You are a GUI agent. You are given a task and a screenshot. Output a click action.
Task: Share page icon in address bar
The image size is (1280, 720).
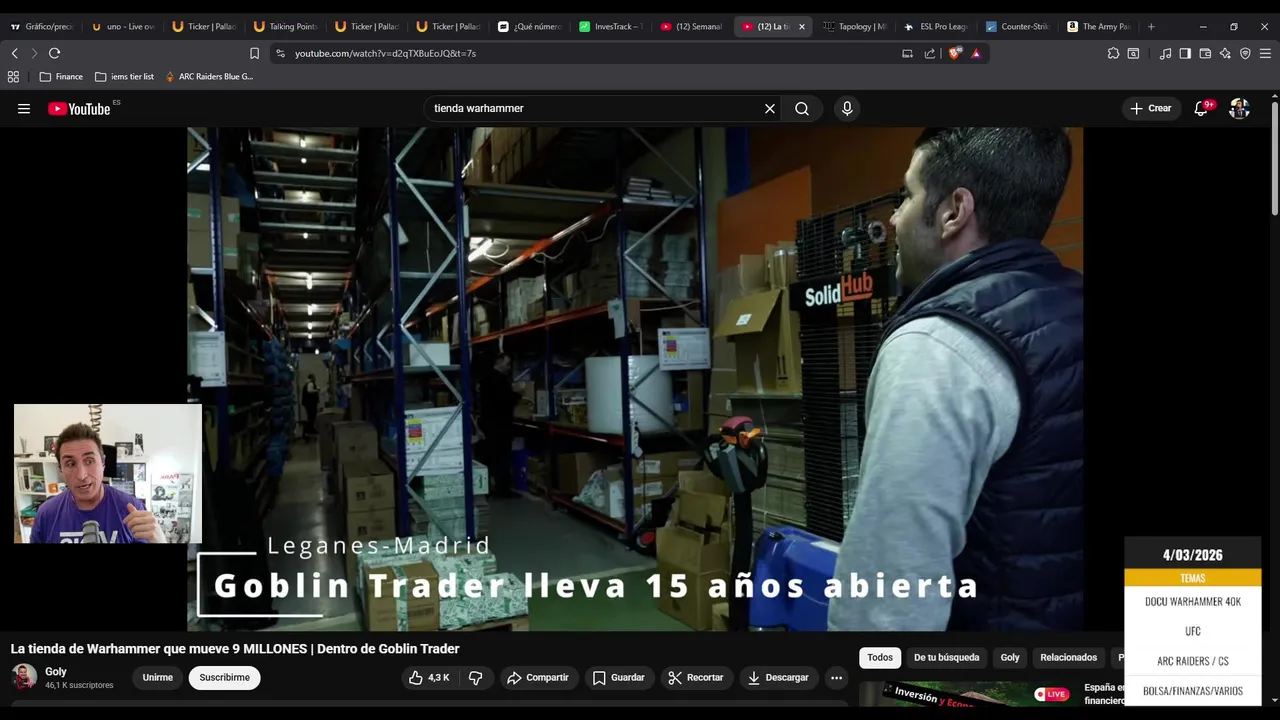click(x=930, y=53)
